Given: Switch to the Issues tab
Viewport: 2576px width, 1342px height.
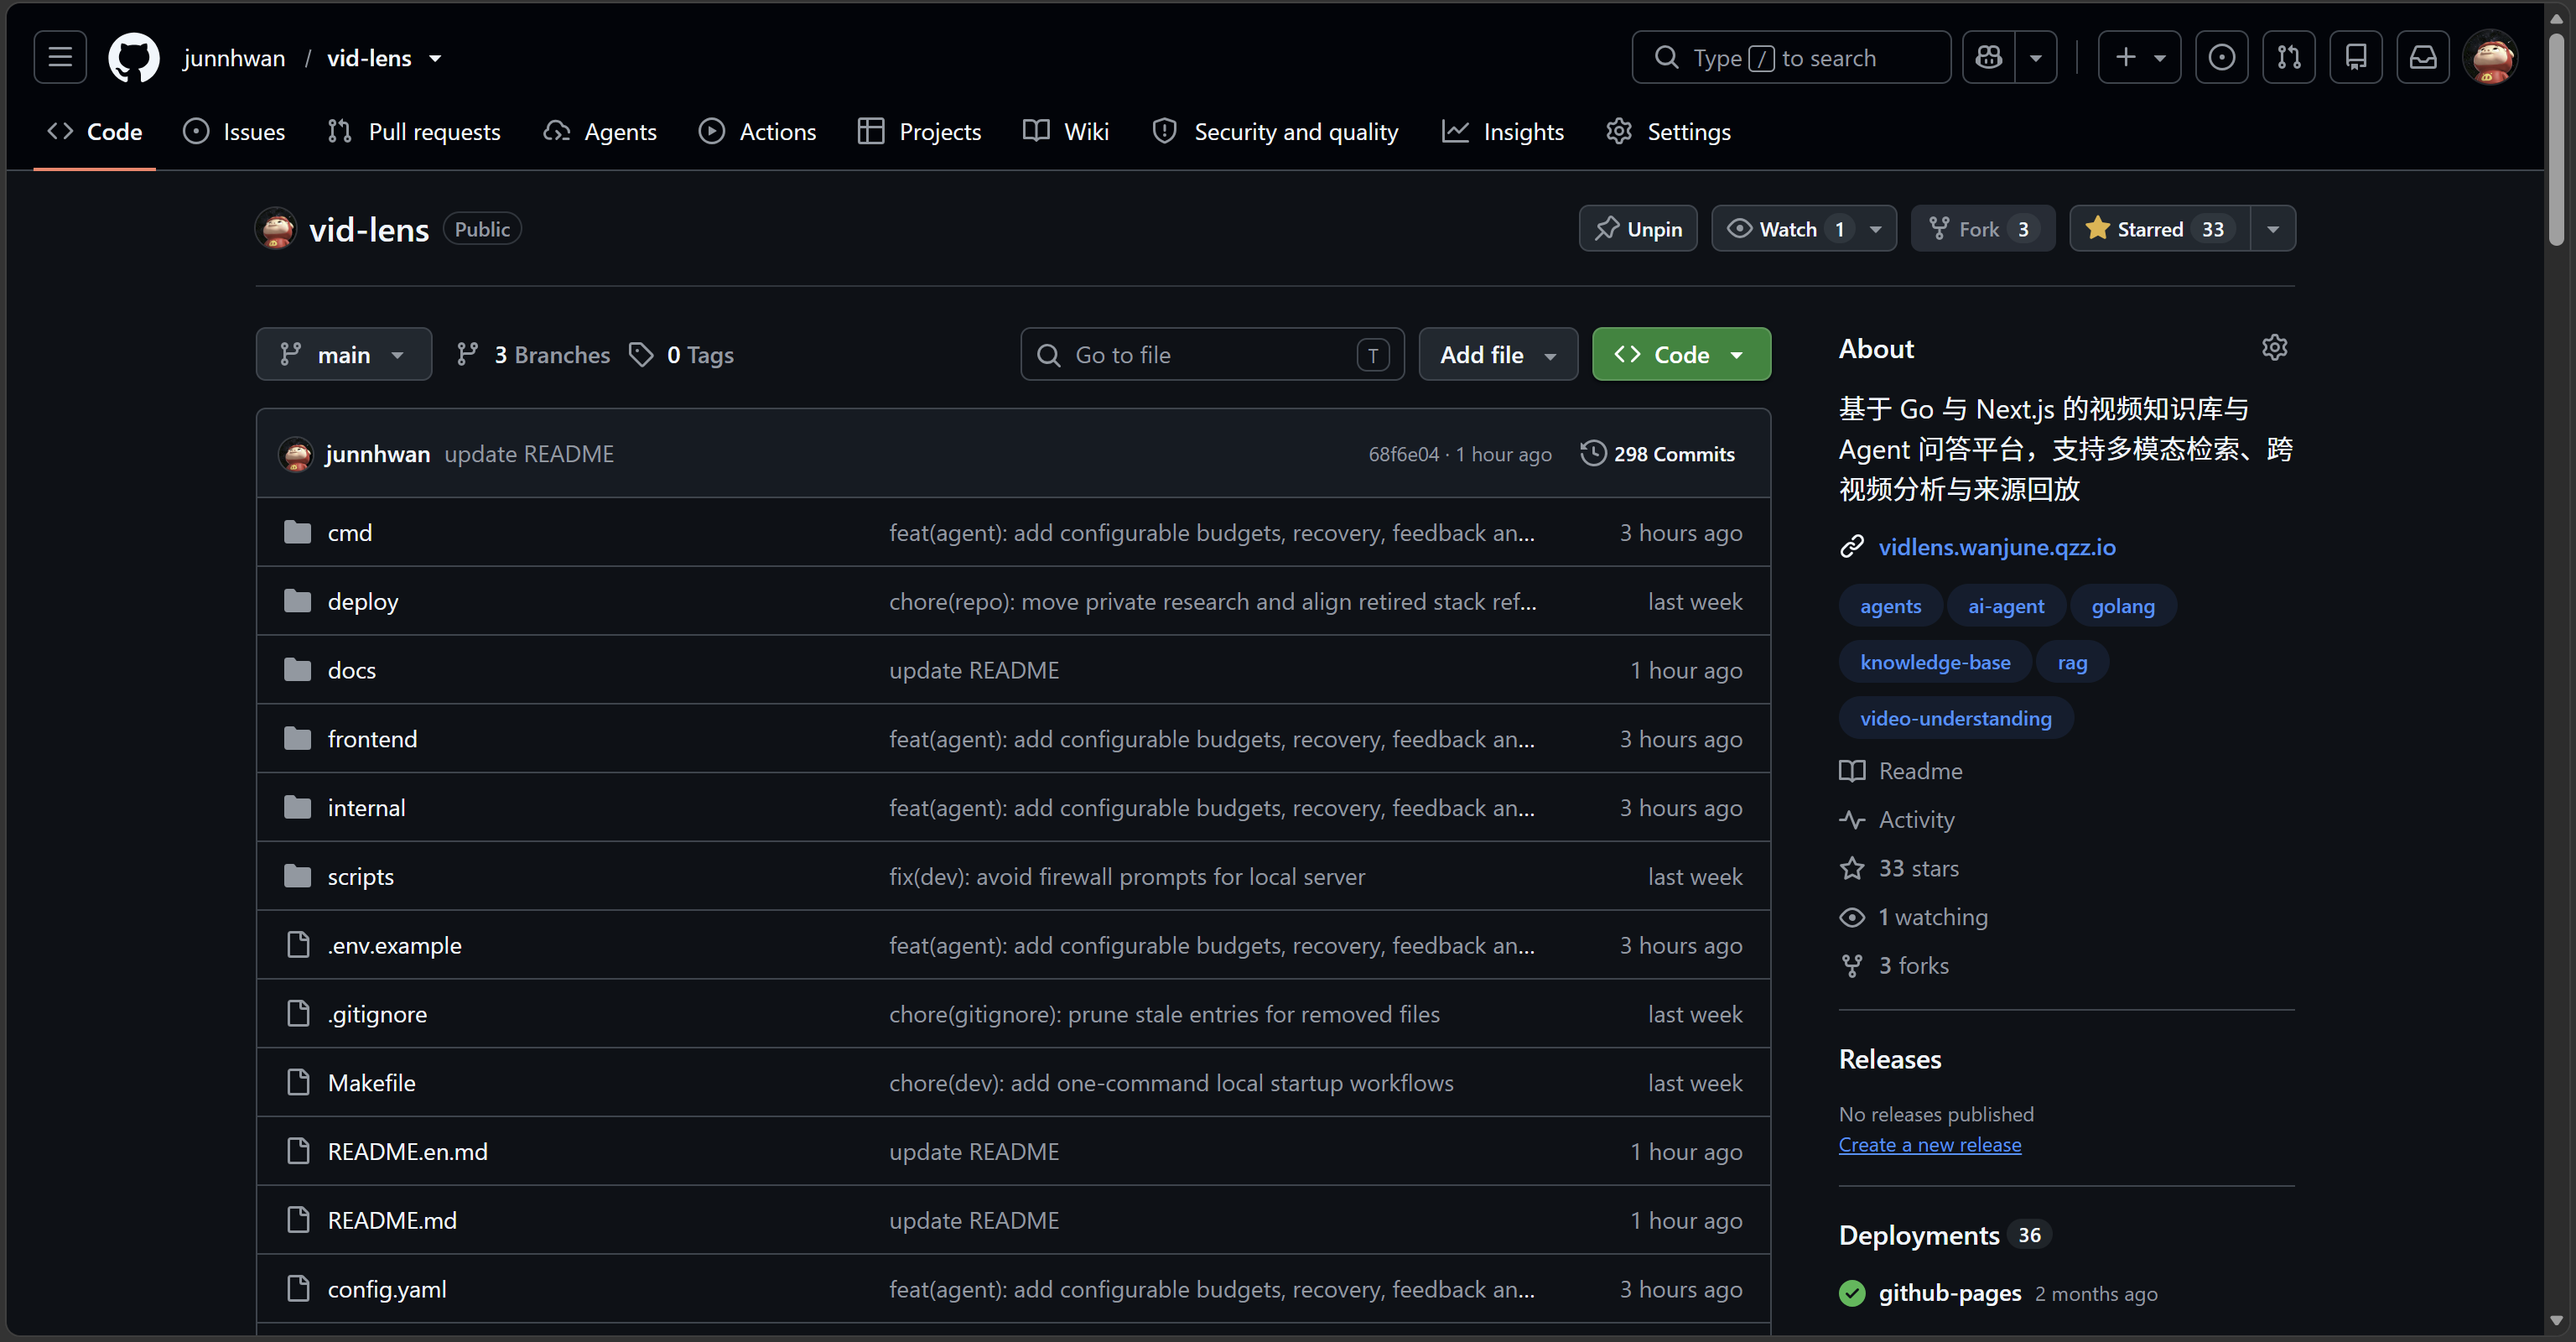Looking at the screenshot, I should [234, 131].
